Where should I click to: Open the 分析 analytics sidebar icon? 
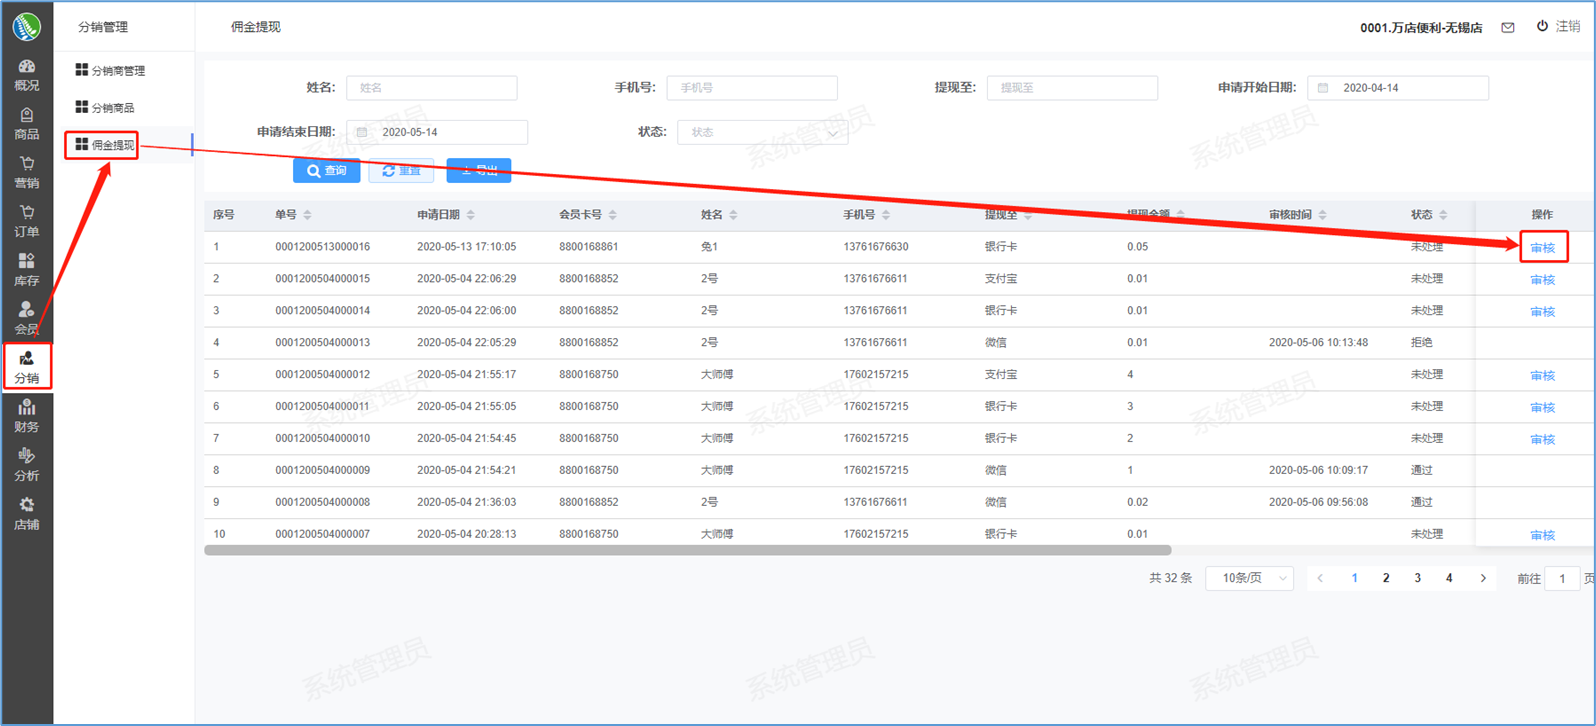26,465
